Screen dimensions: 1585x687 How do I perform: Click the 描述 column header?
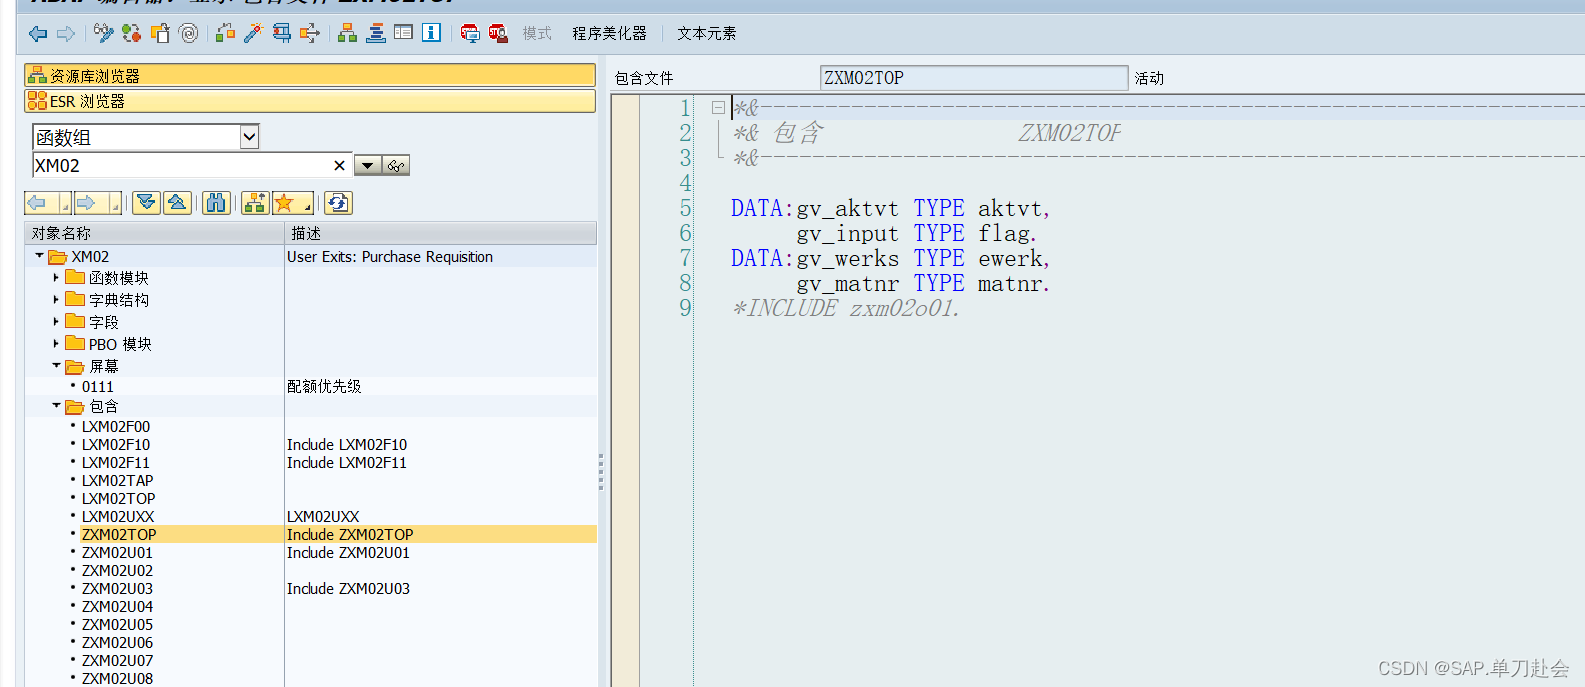pyautogui.click(x=441, y=233)
